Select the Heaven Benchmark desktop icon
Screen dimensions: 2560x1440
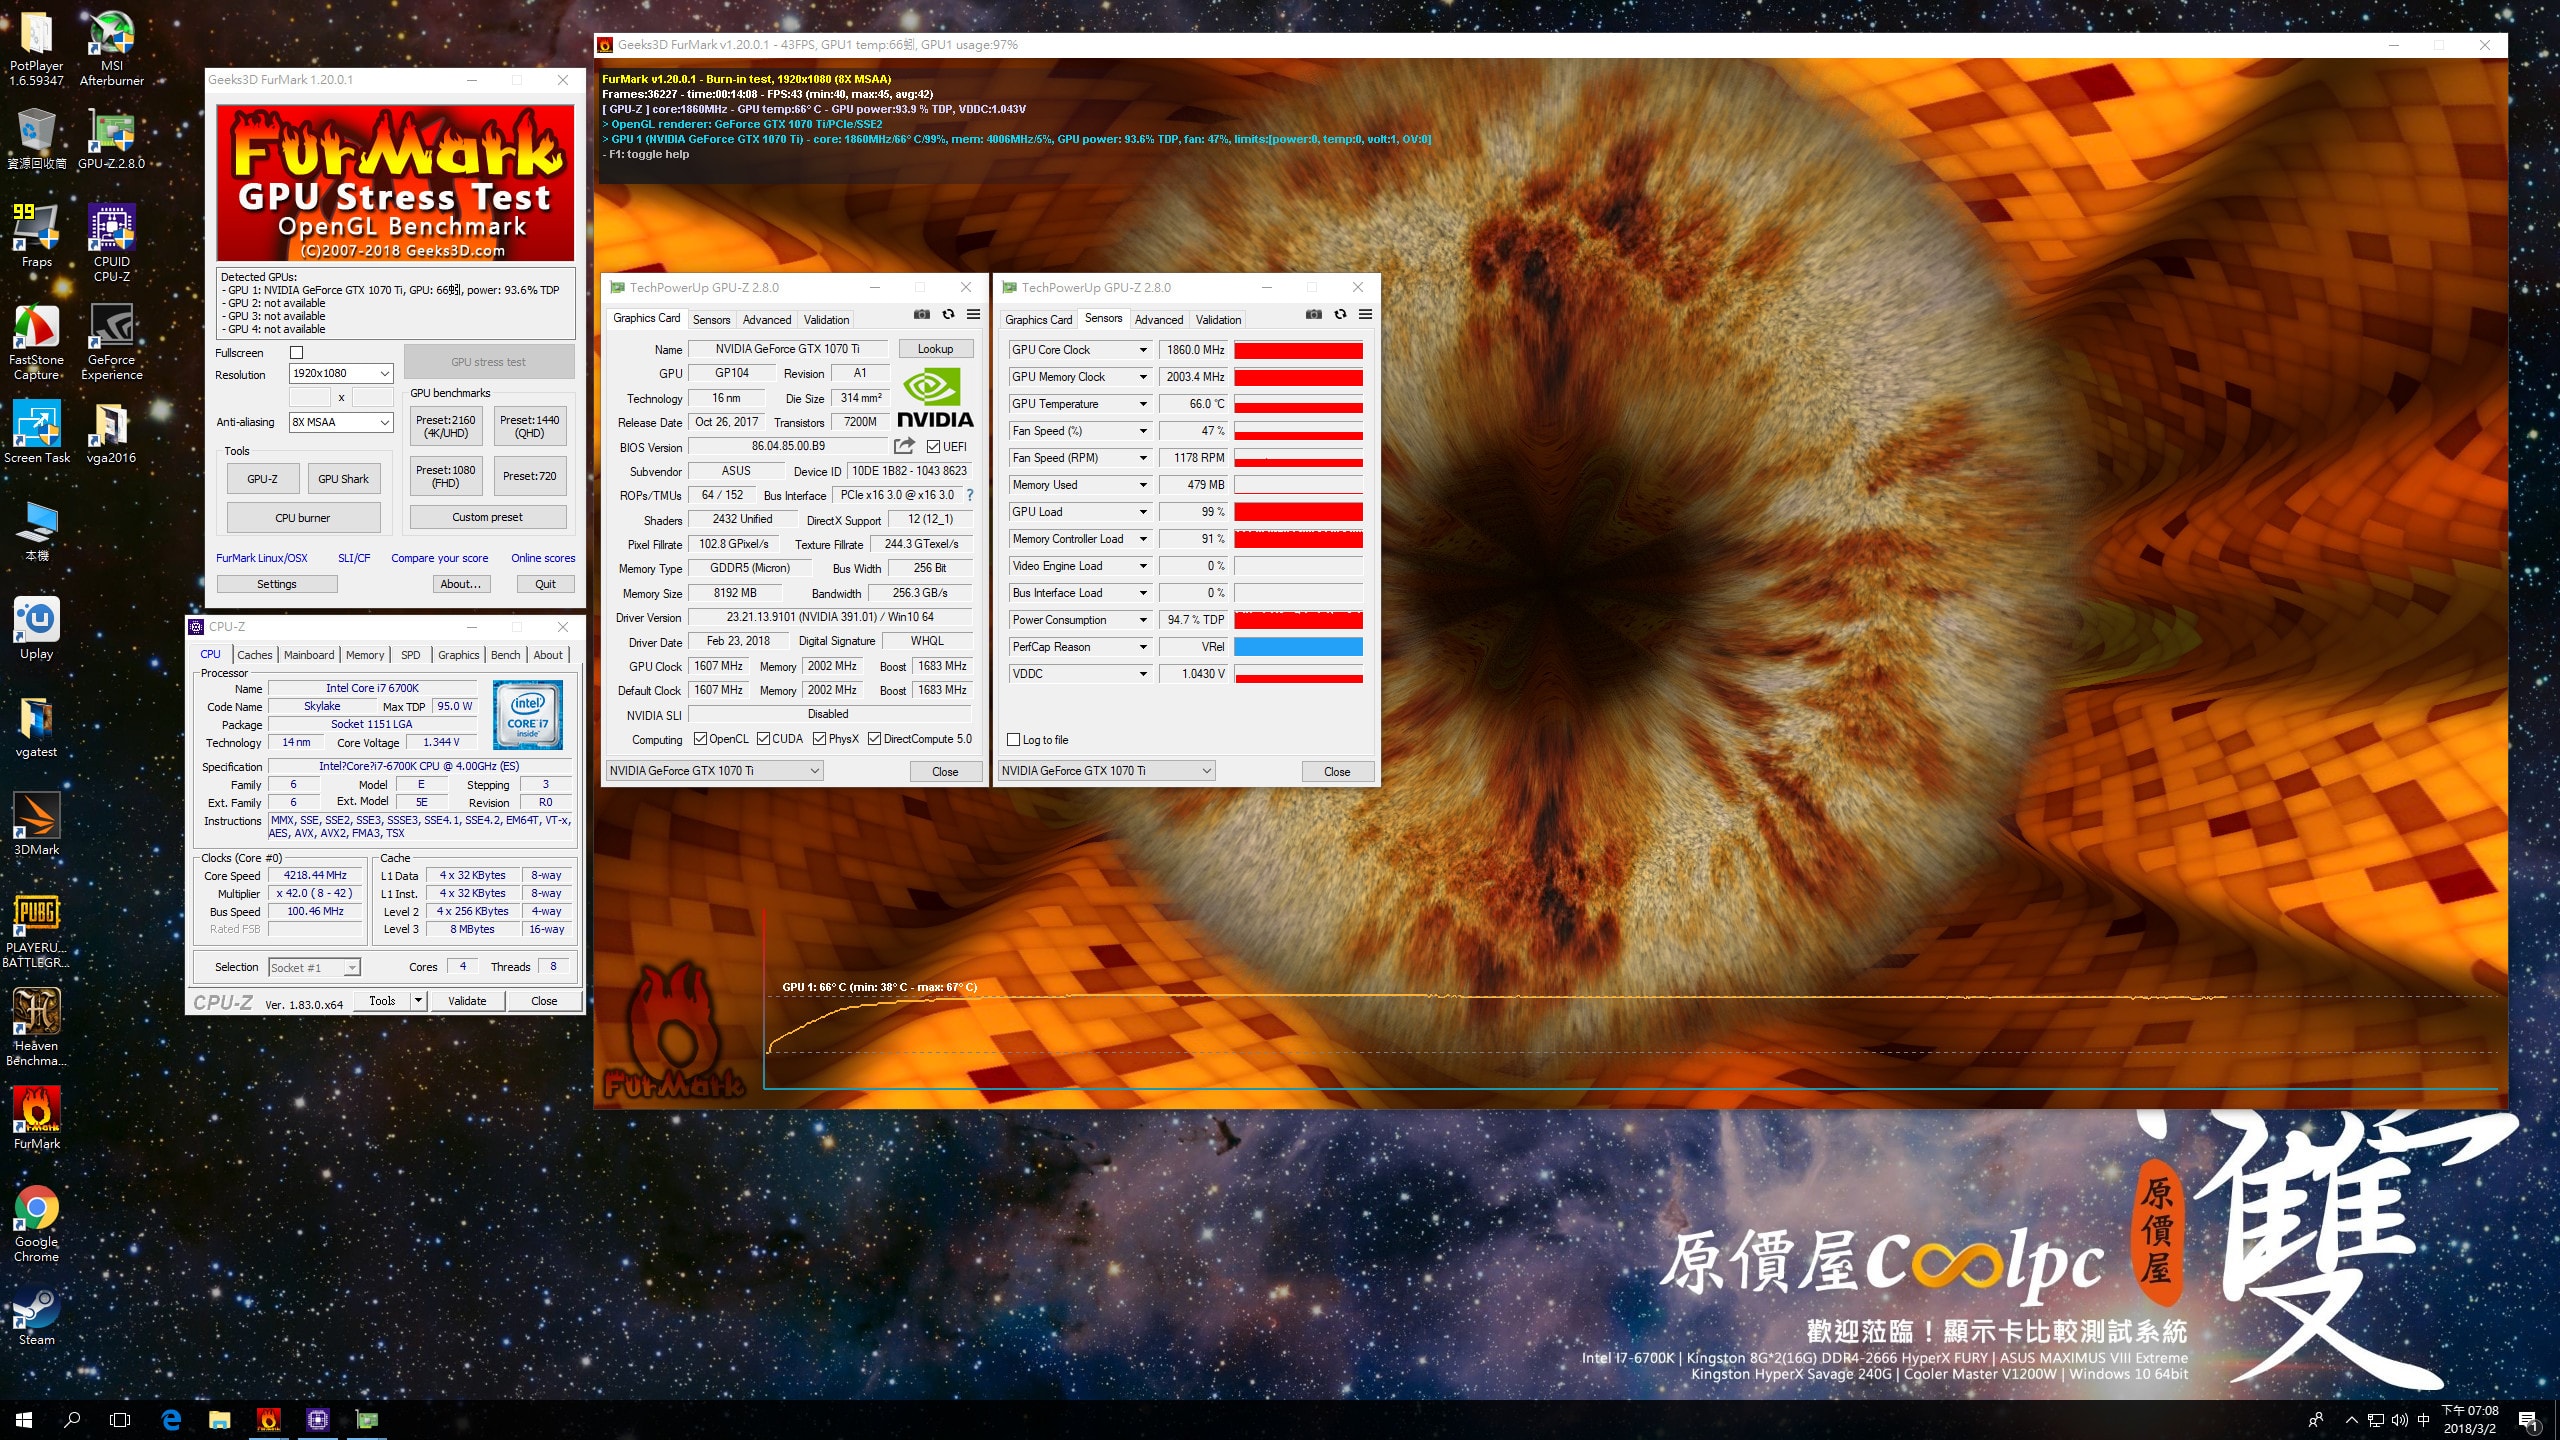tap(36, 1029)
